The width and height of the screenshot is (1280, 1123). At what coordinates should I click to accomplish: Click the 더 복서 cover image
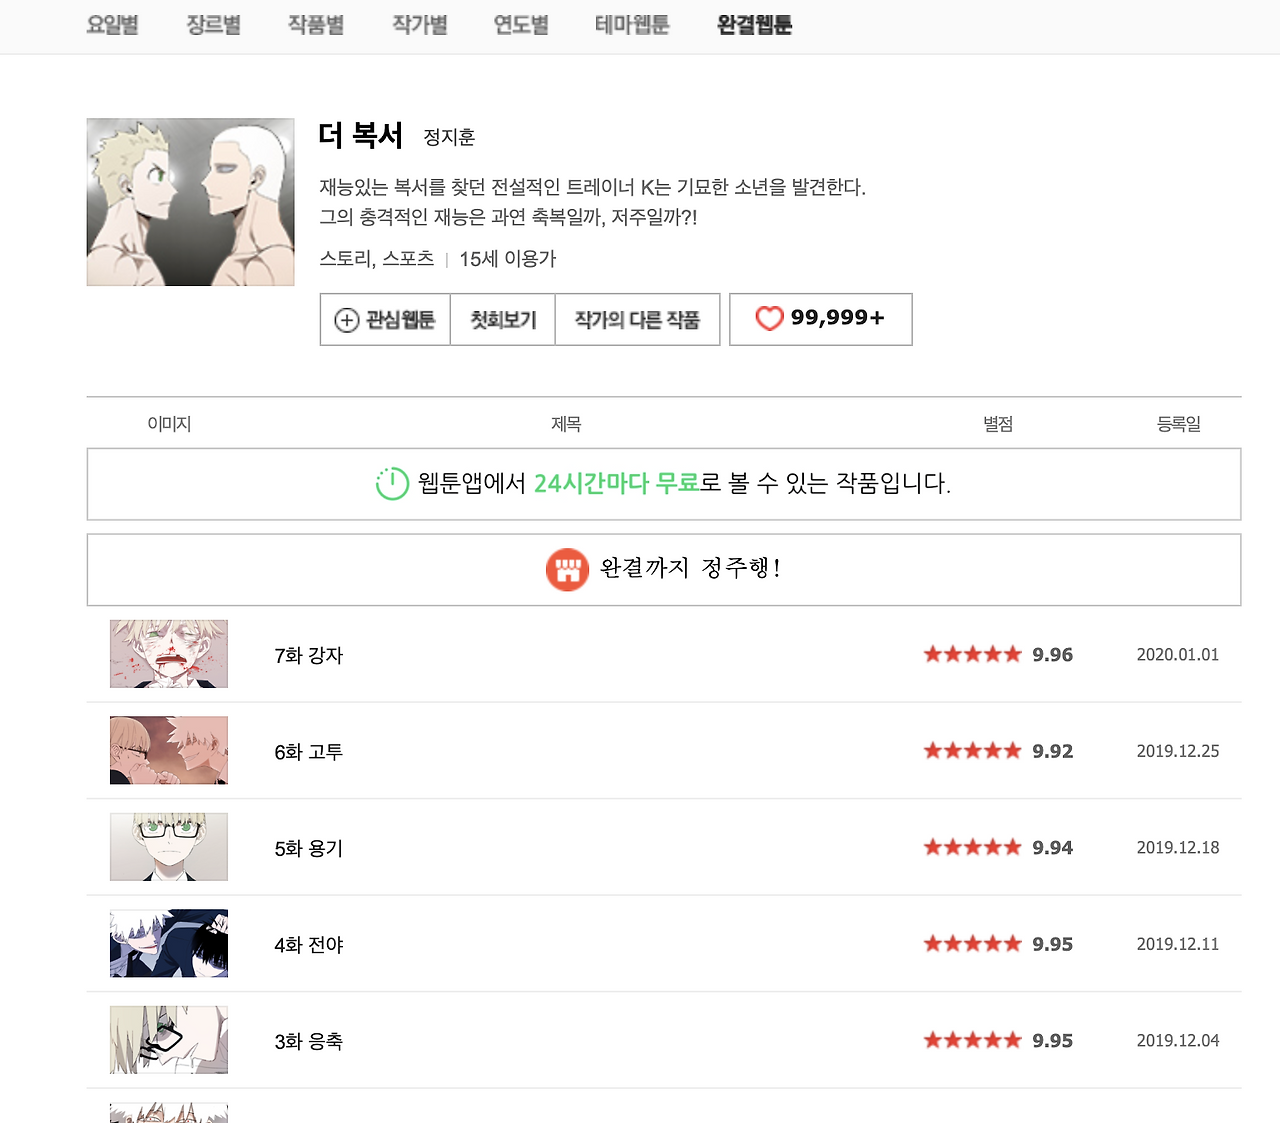pos(191,202)
